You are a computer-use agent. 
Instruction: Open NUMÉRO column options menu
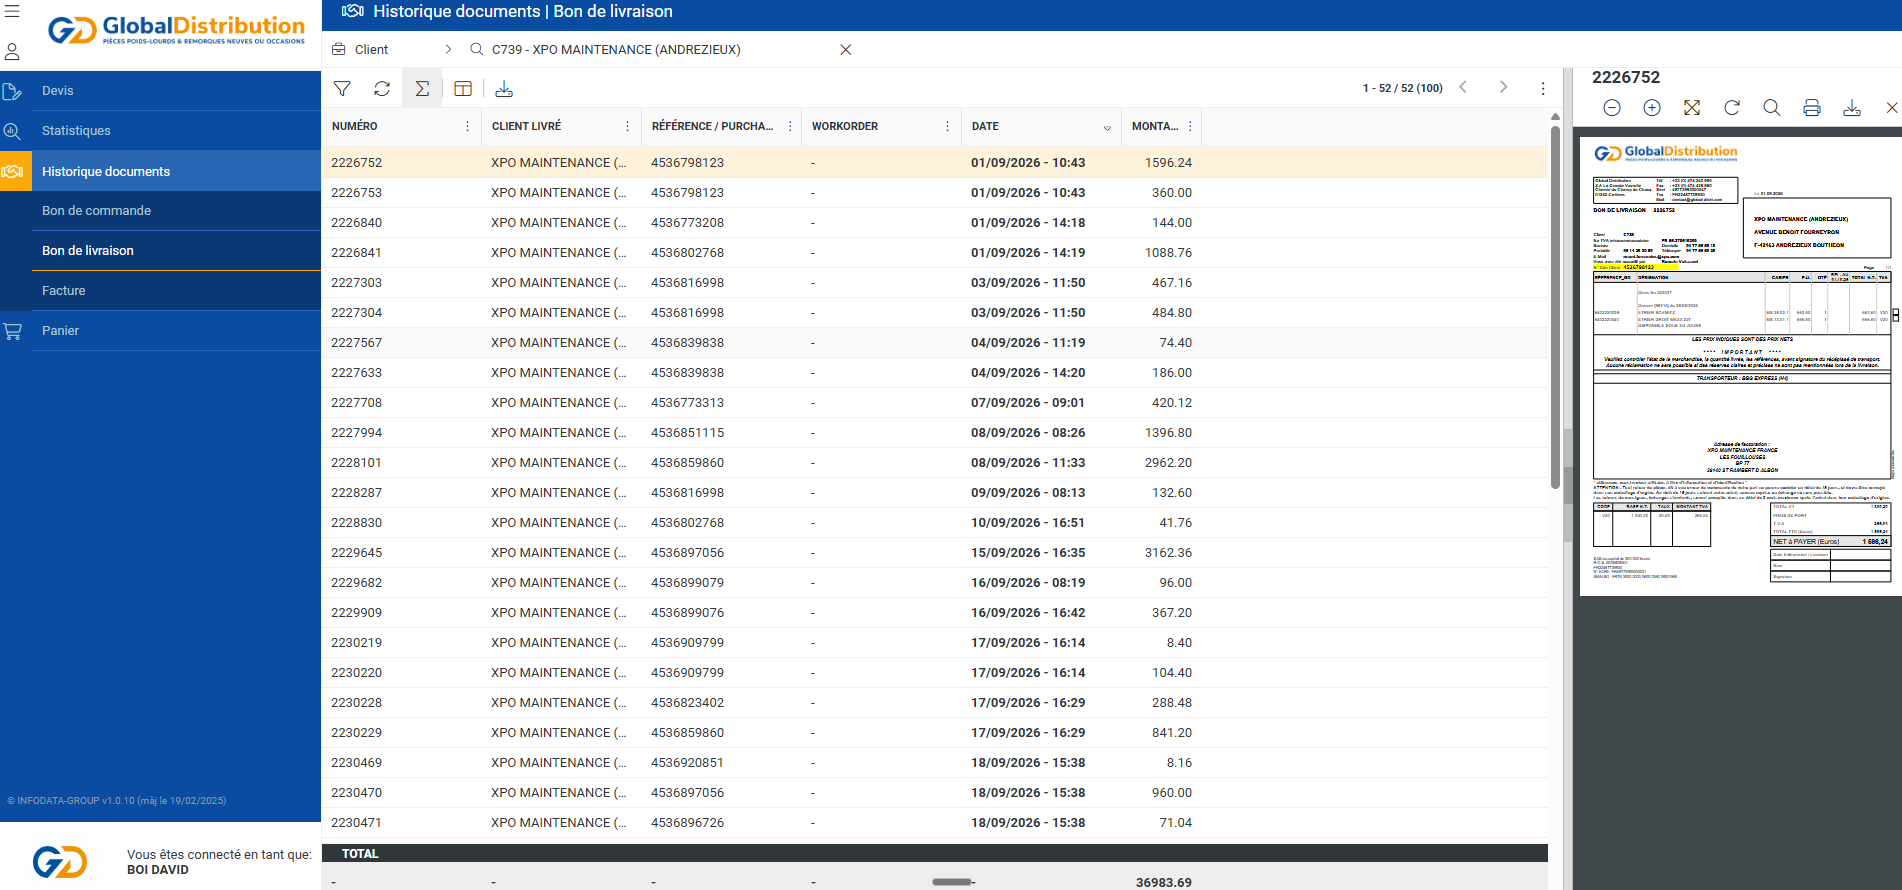467,126
